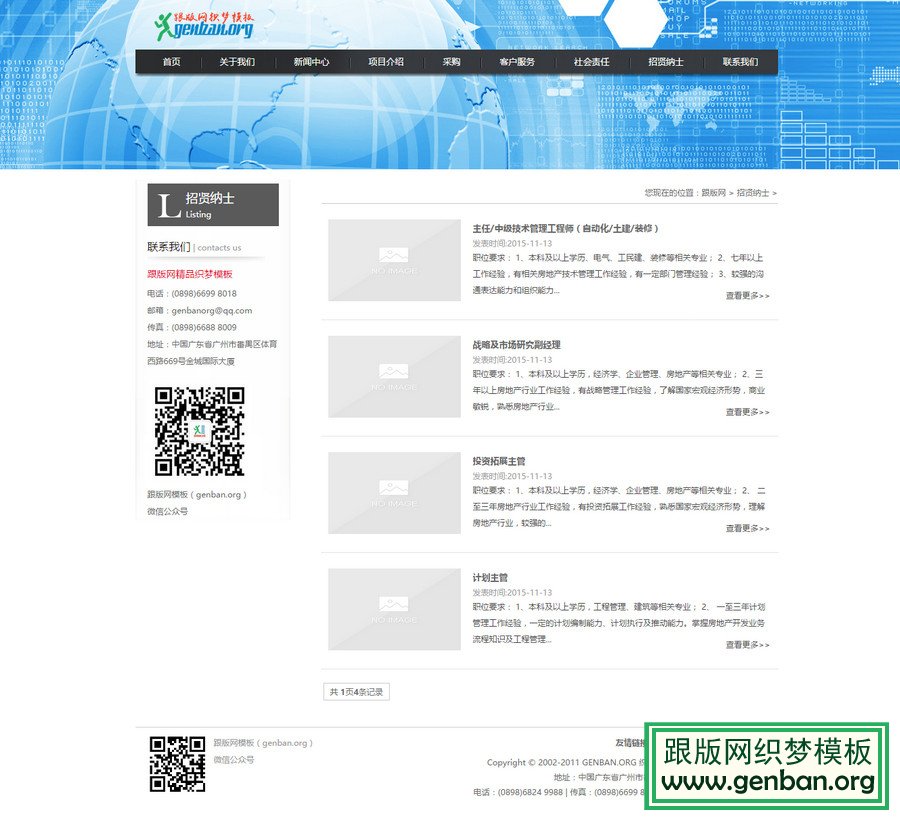Click the NO IMAGE placeholder of the first job
The width and height of the screenshot is (900, 819).
[397, 260]
